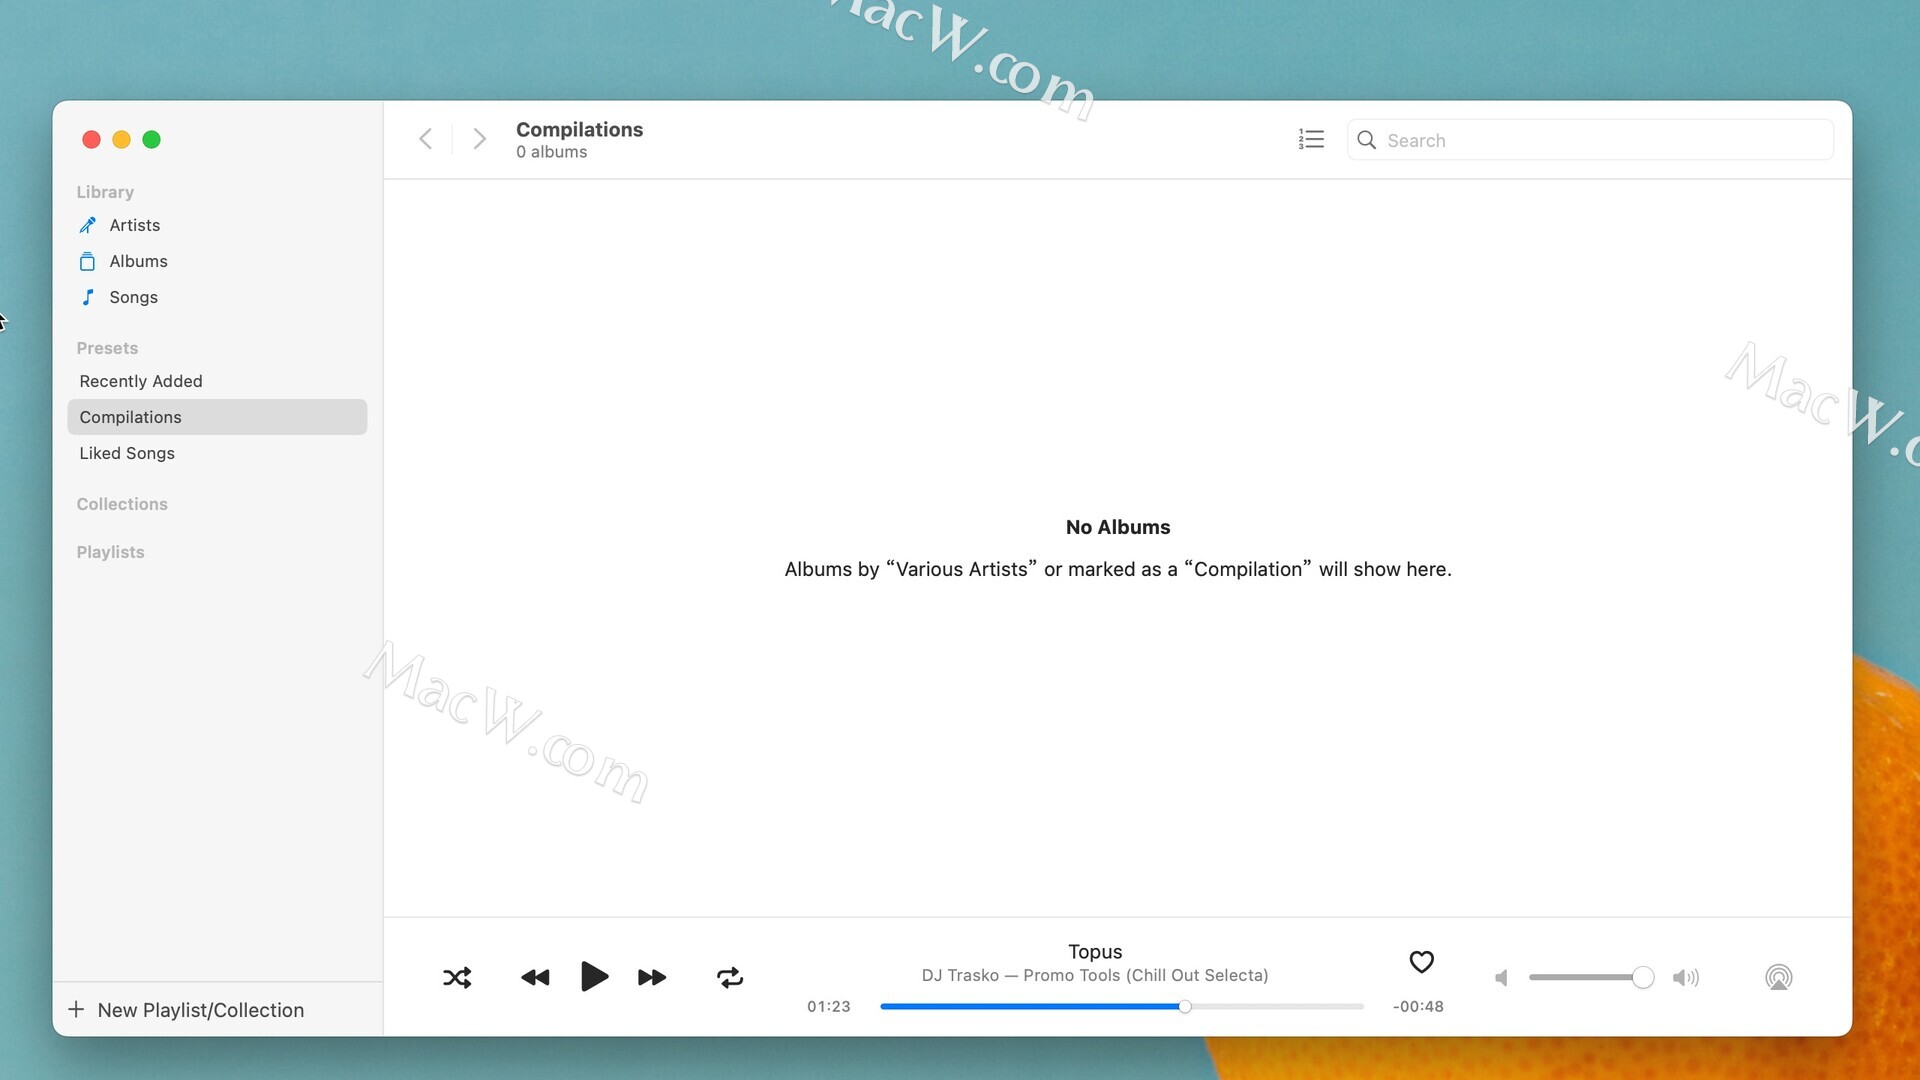Go back with the left chevron
Image resolution: width=1920 pixels, height=1080 pixels.
pos(425,139)
